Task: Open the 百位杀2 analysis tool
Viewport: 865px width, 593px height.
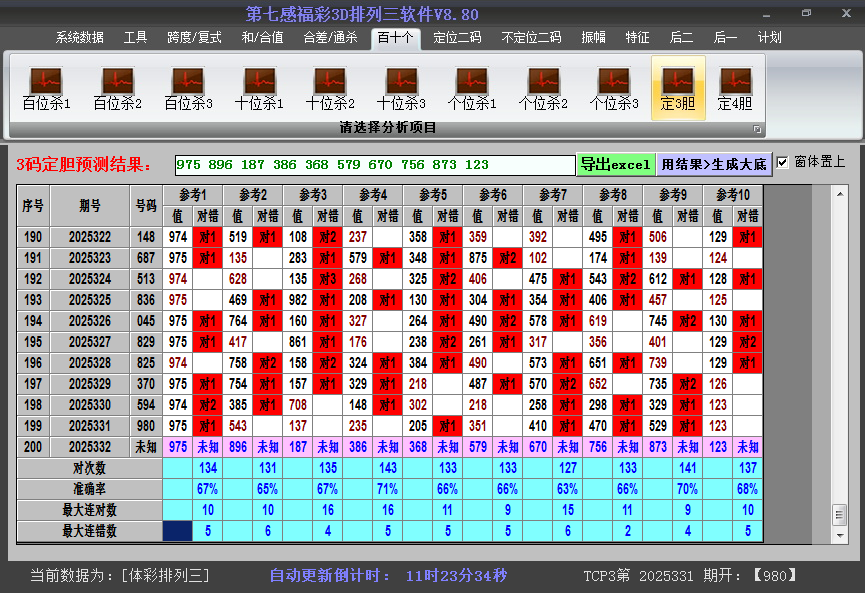Action: pyautogui.click(x=116, y=80)
